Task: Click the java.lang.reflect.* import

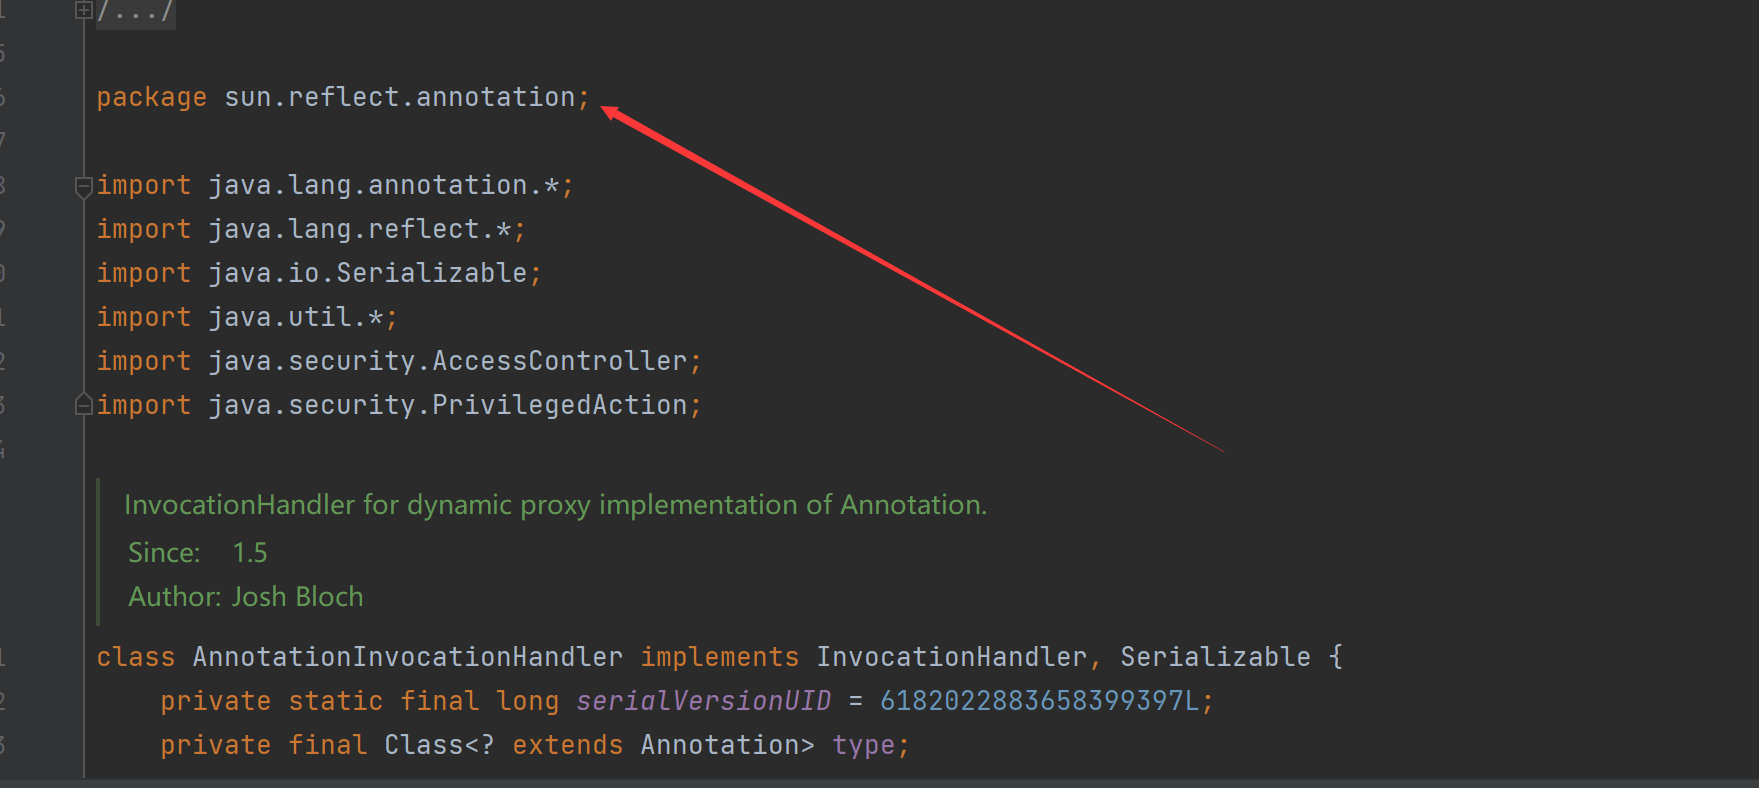Action: tap(360, 229)
